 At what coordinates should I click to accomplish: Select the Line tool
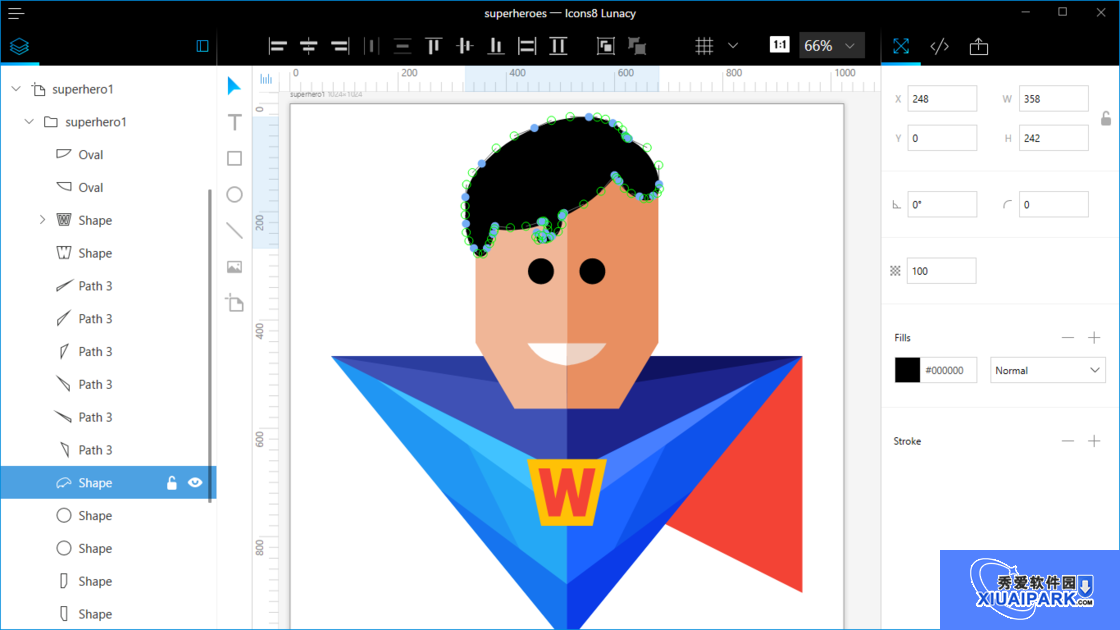tap(234, 230)
